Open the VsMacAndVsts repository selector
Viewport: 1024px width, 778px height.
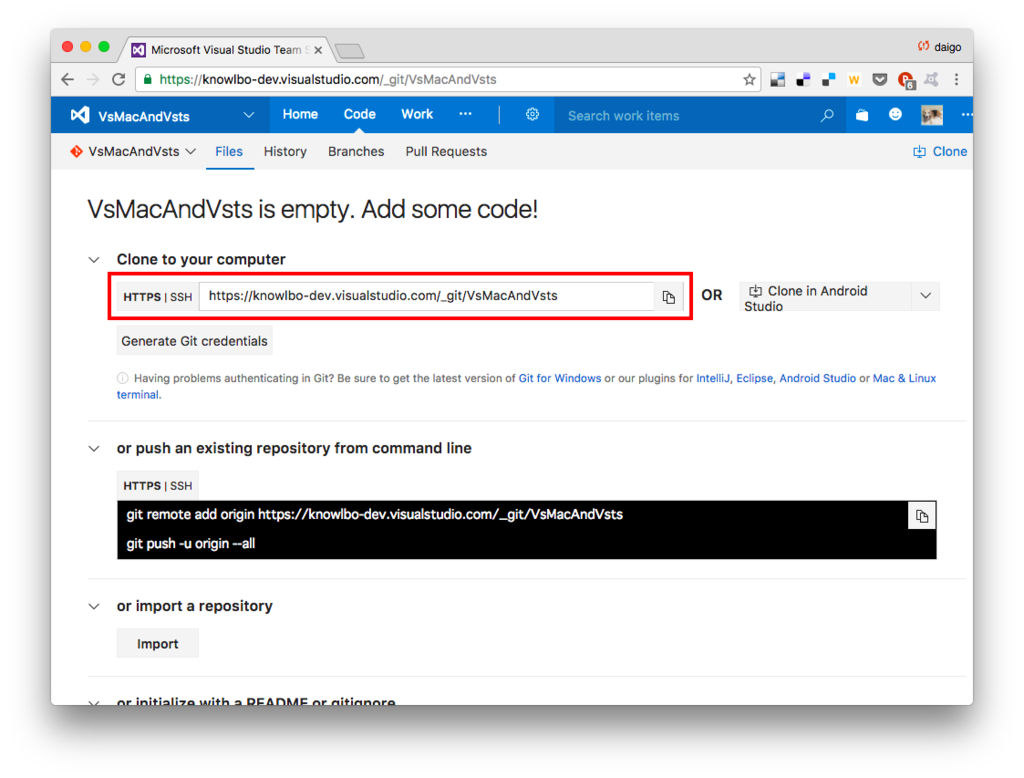tap(133, 152)
